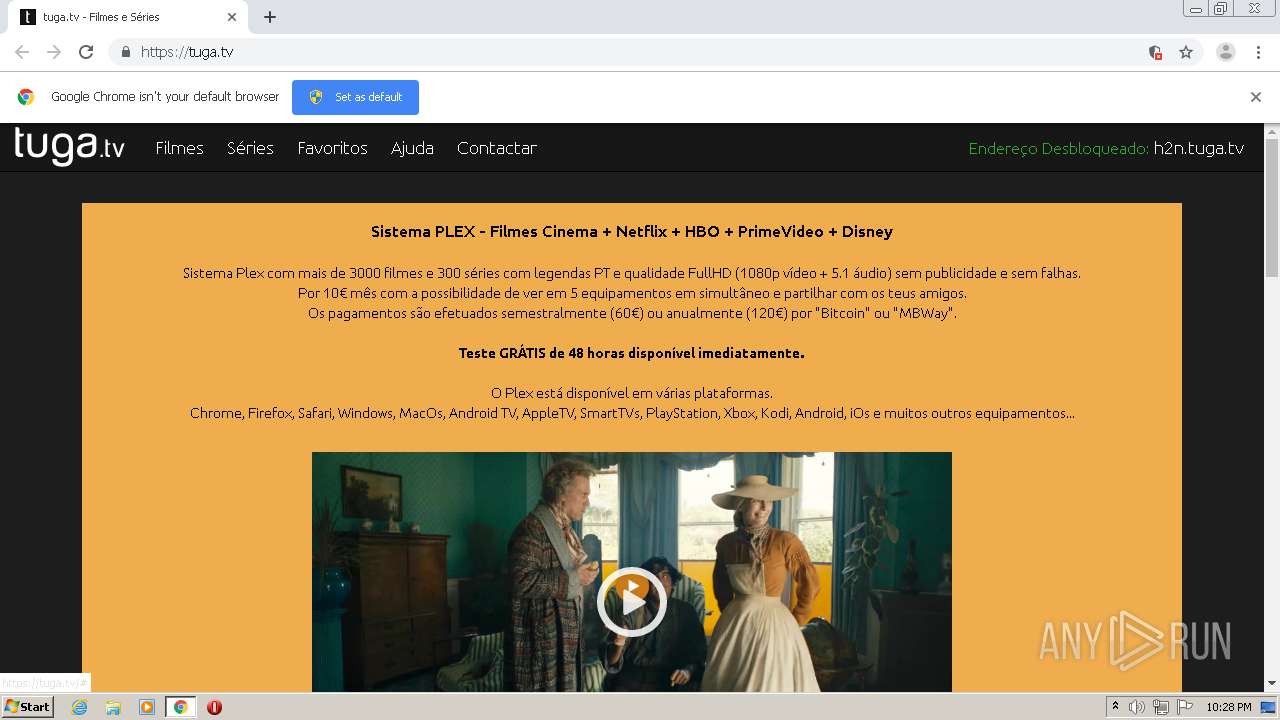Click the tuga.tv logo
The width and height of the screenshot is (1280, 720).
click(69, 147)
